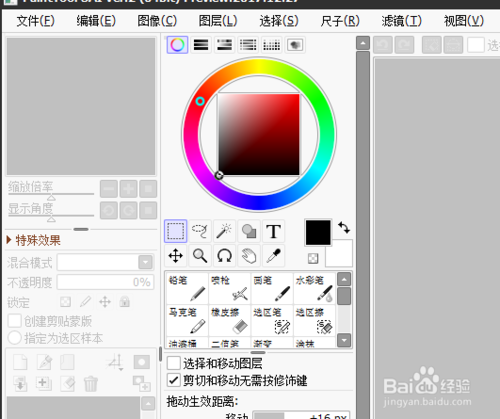Show the custom swatches grid panel
500x419 pixels.
[x=272, y=45]
